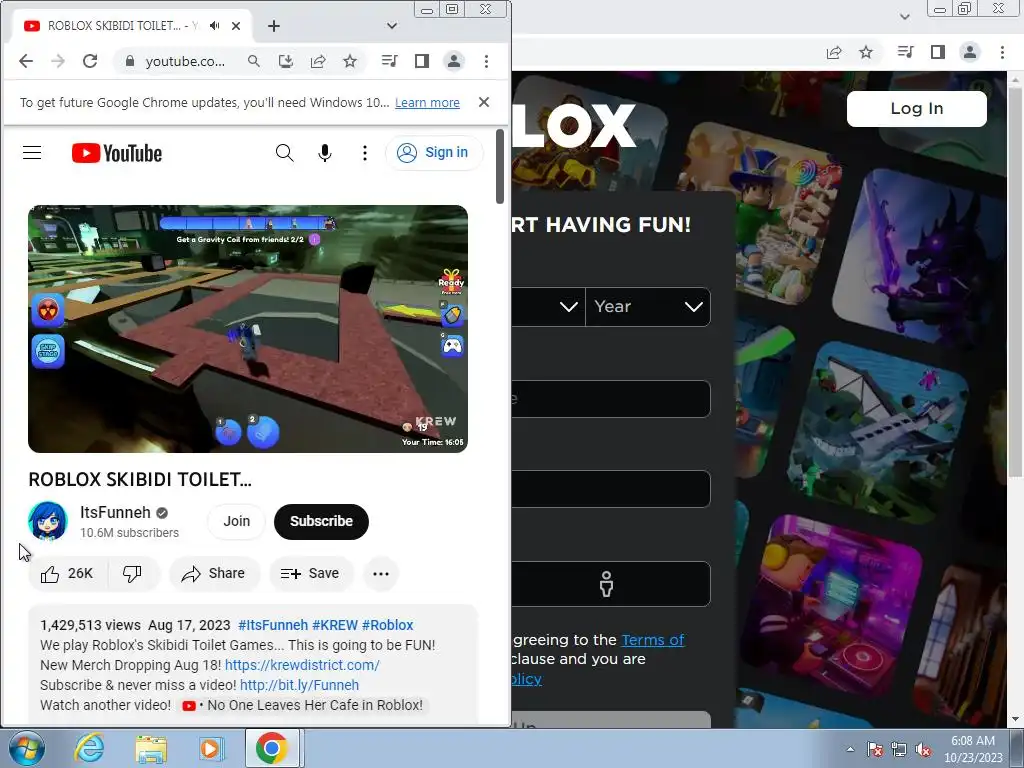Open media controls in YouTube window

389,61
